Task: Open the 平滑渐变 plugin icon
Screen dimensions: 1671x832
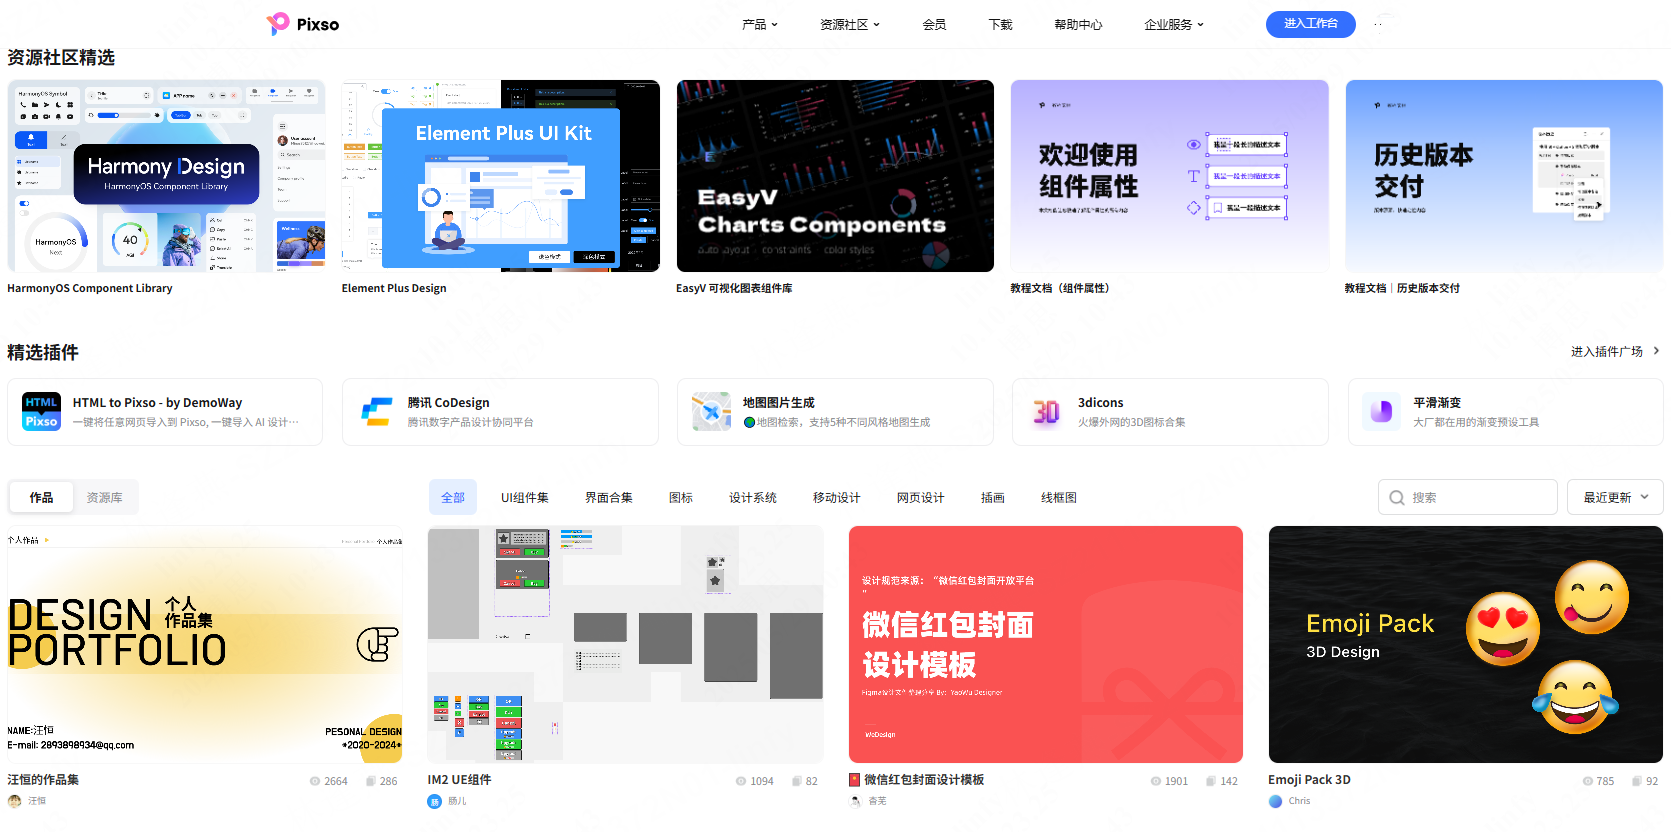Action: [x=1382, y=411]
